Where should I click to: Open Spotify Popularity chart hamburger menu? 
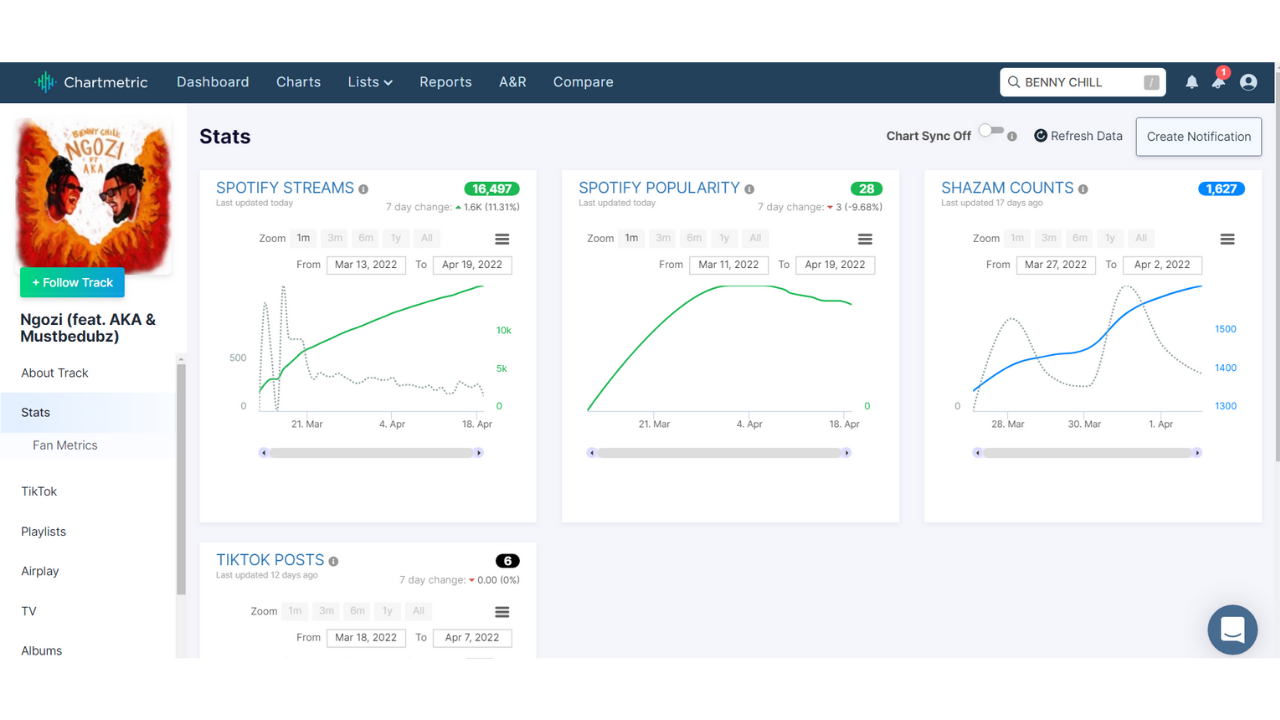[x=865, y=239]
